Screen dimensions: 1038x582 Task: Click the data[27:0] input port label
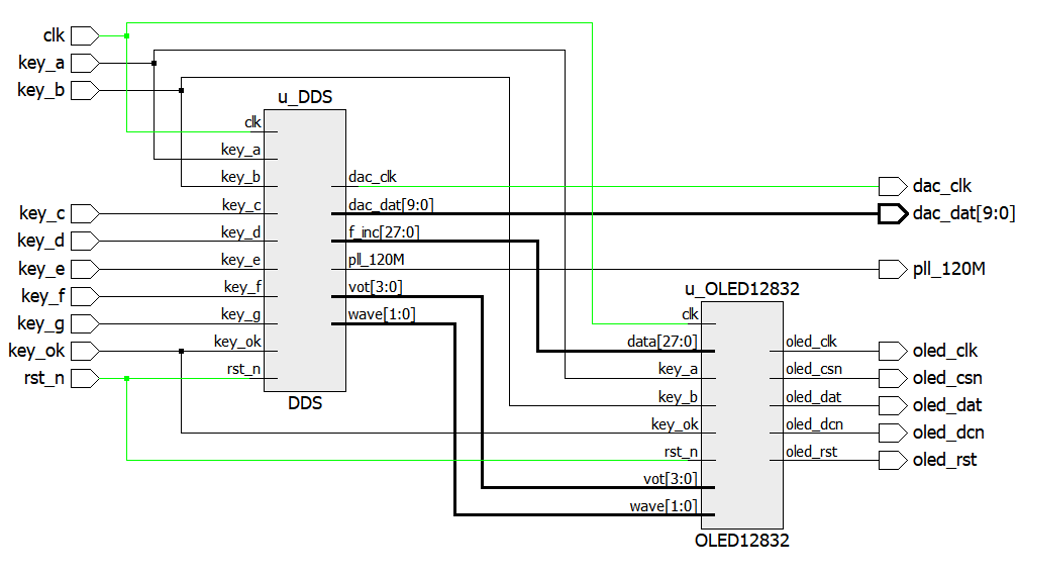pyautogui.click(x=663, y=342)
